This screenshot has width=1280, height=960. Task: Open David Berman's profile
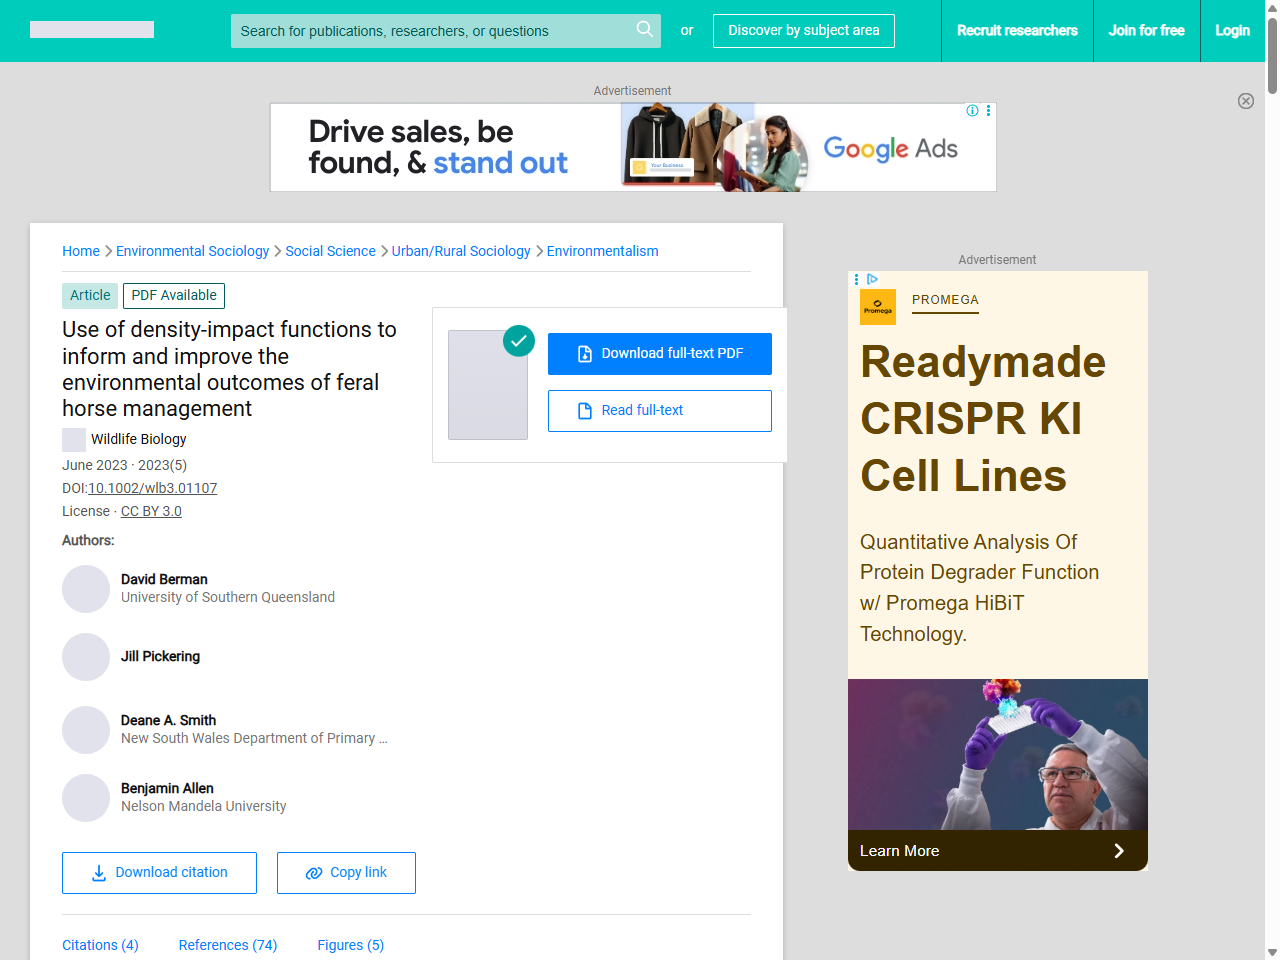tap(164, 579)
